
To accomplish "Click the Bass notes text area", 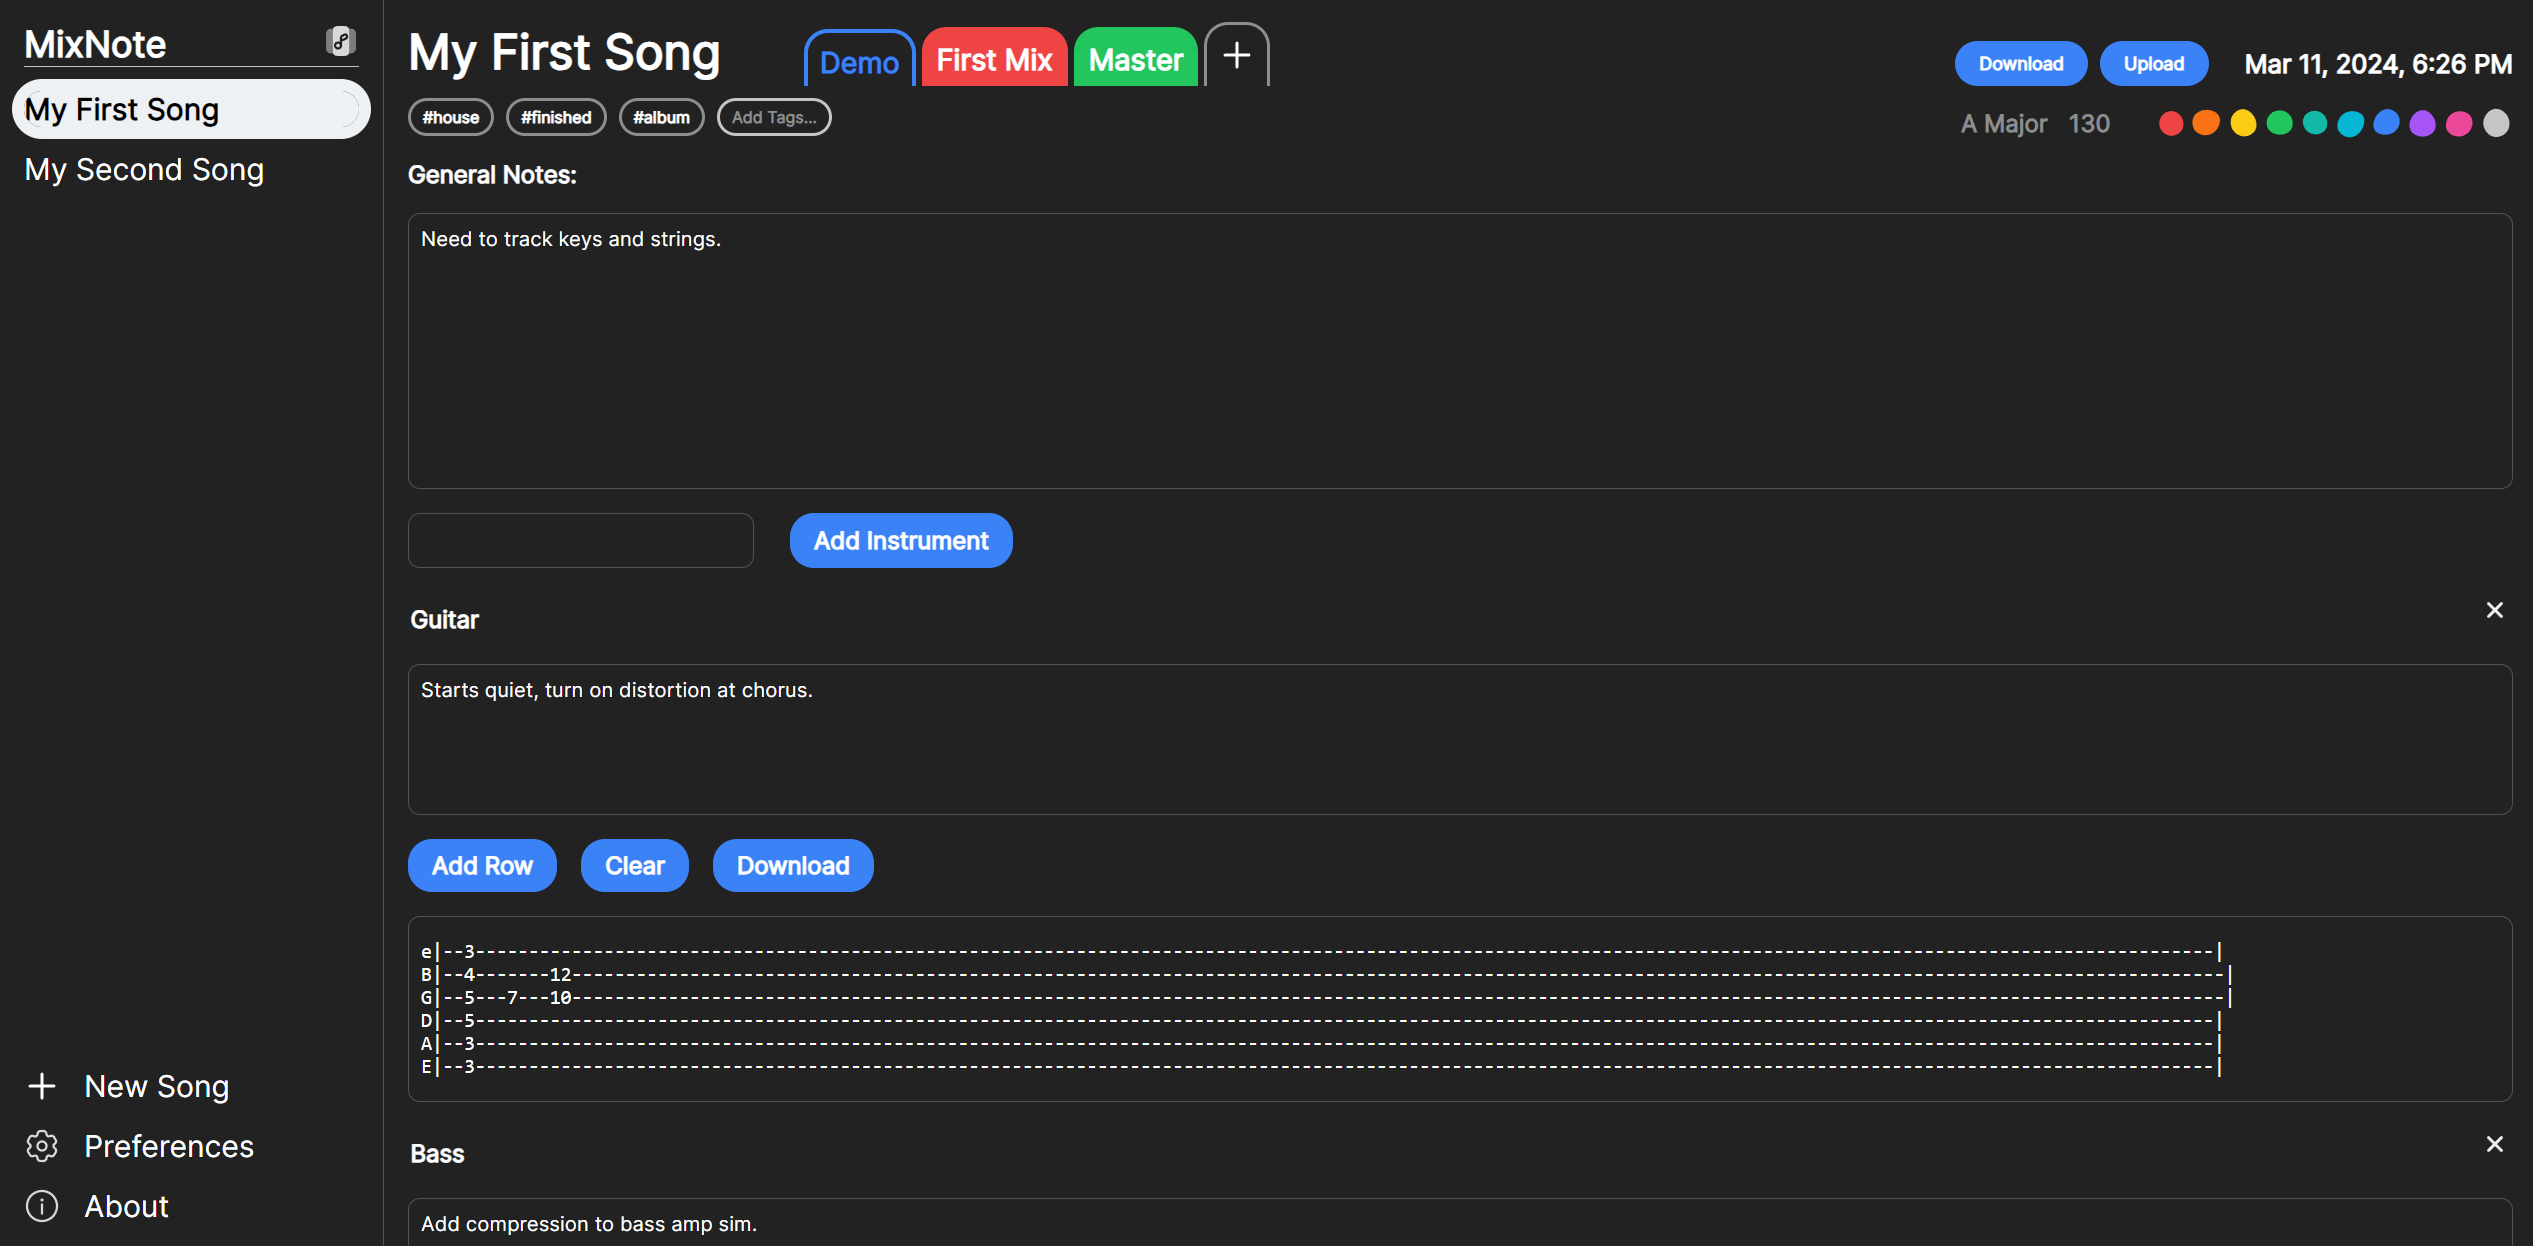I will (x=1460, y=1223).
